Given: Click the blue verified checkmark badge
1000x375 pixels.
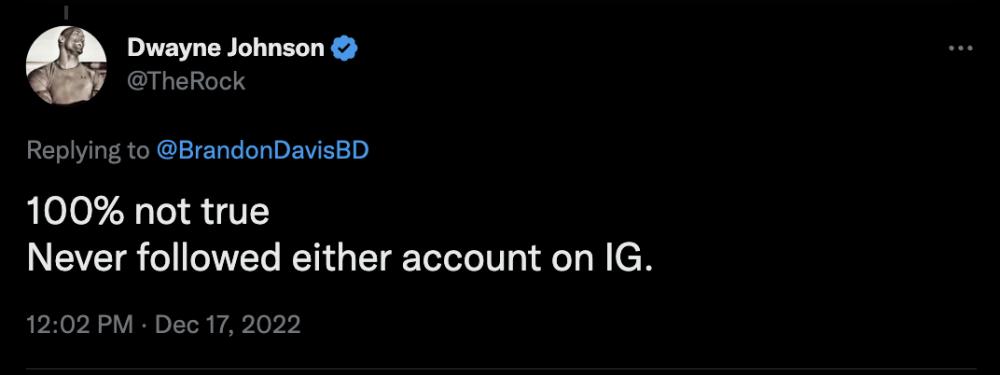Looking at the screenshot, I should pos(344,48).
